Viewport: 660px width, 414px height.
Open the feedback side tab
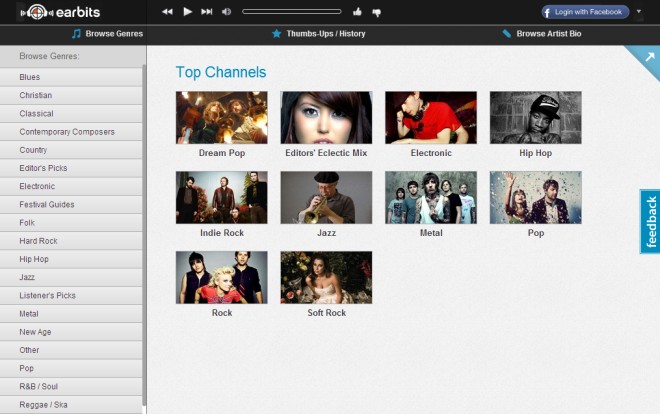tap(650, 222)
